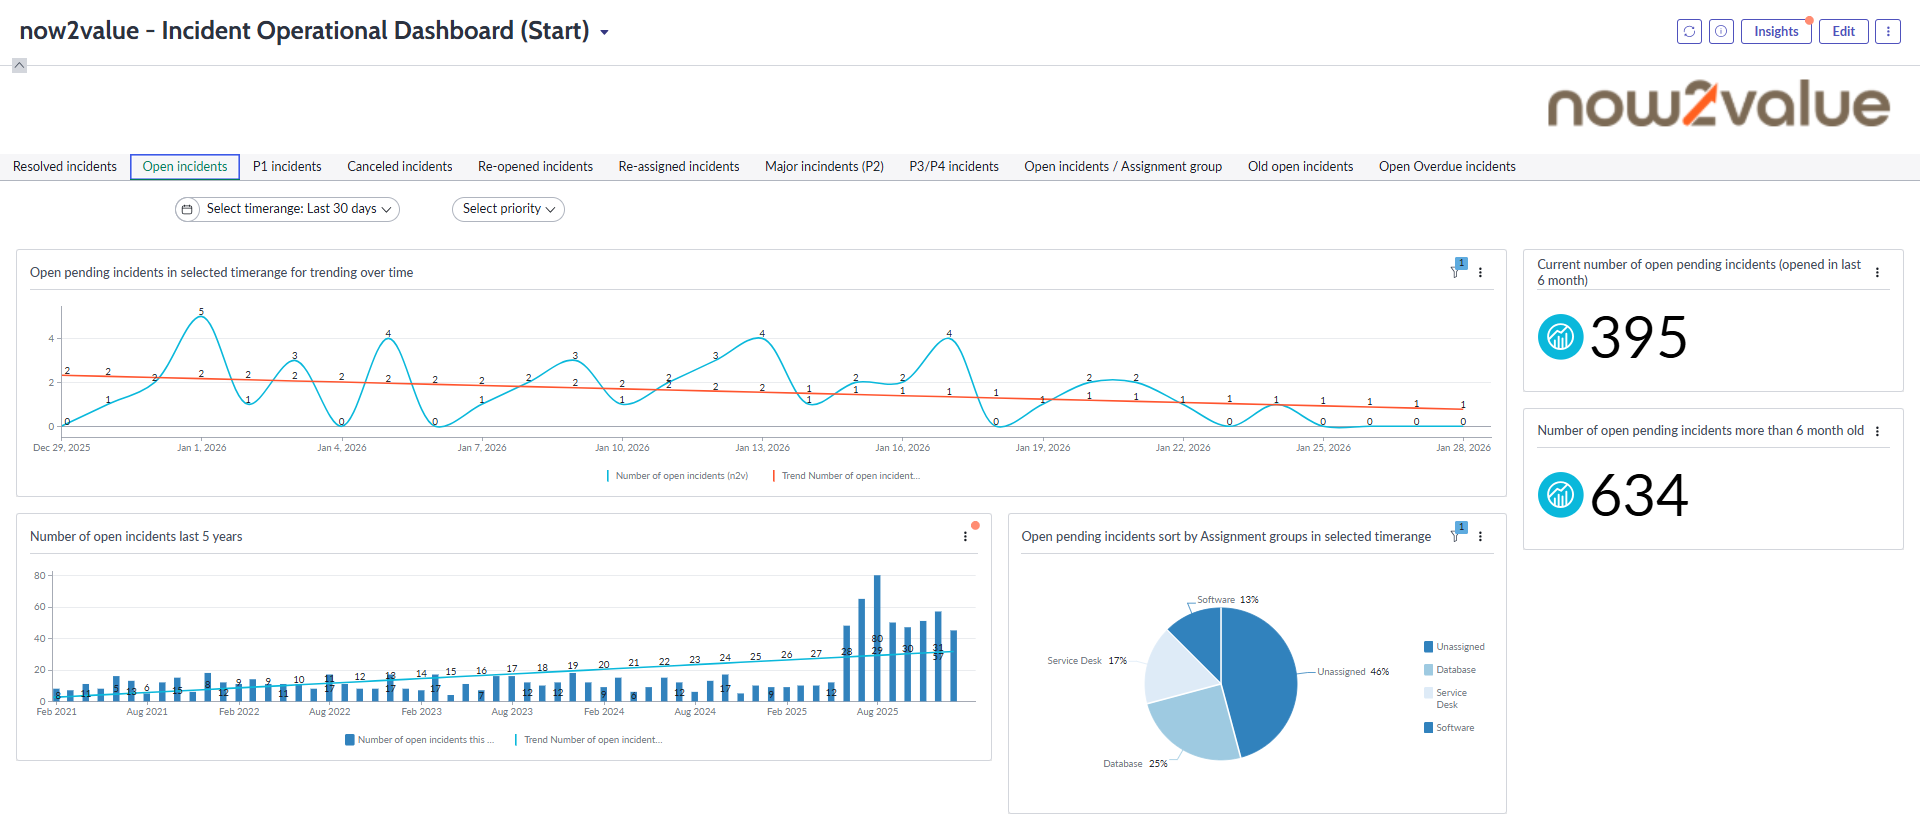Click the score icon beside 395

(x=1560, y=337)
